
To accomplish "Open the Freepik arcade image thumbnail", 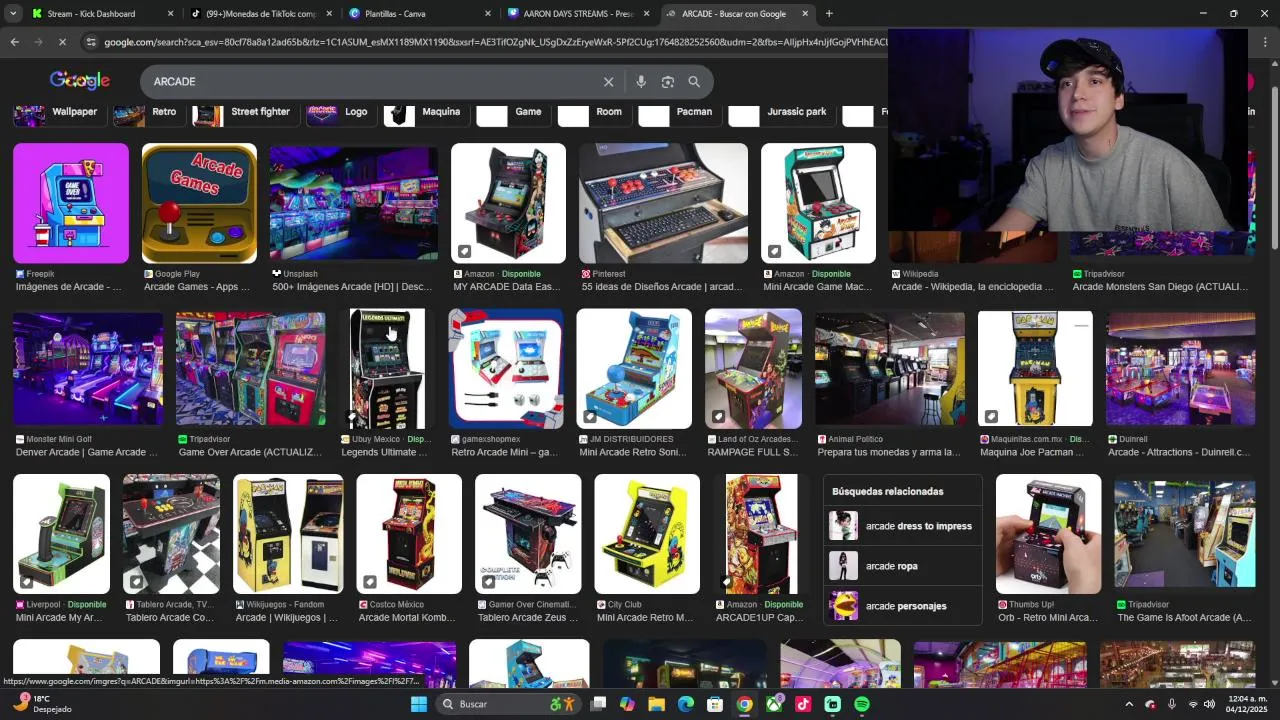I will point(71,203).
